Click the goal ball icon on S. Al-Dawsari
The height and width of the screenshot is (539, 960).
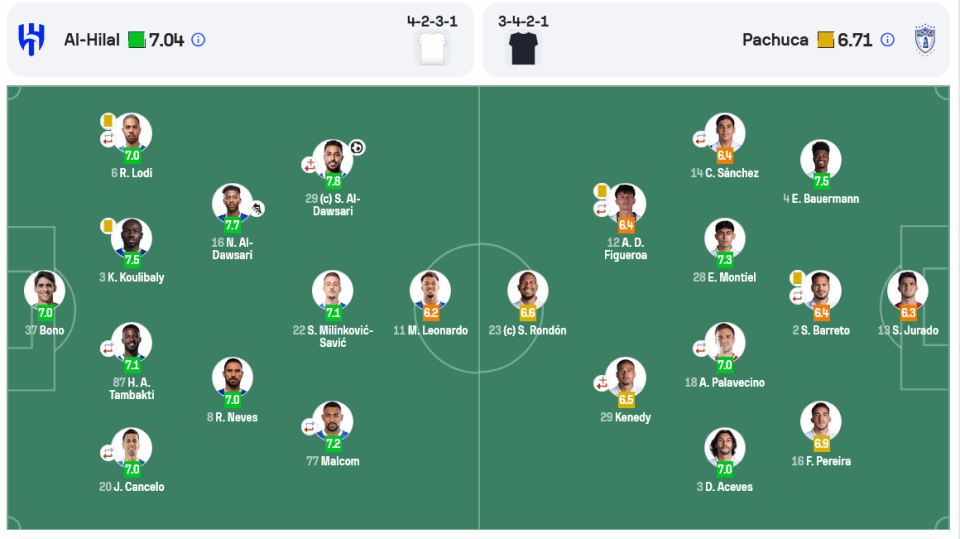pyautogui.click(x=357, y=148)
